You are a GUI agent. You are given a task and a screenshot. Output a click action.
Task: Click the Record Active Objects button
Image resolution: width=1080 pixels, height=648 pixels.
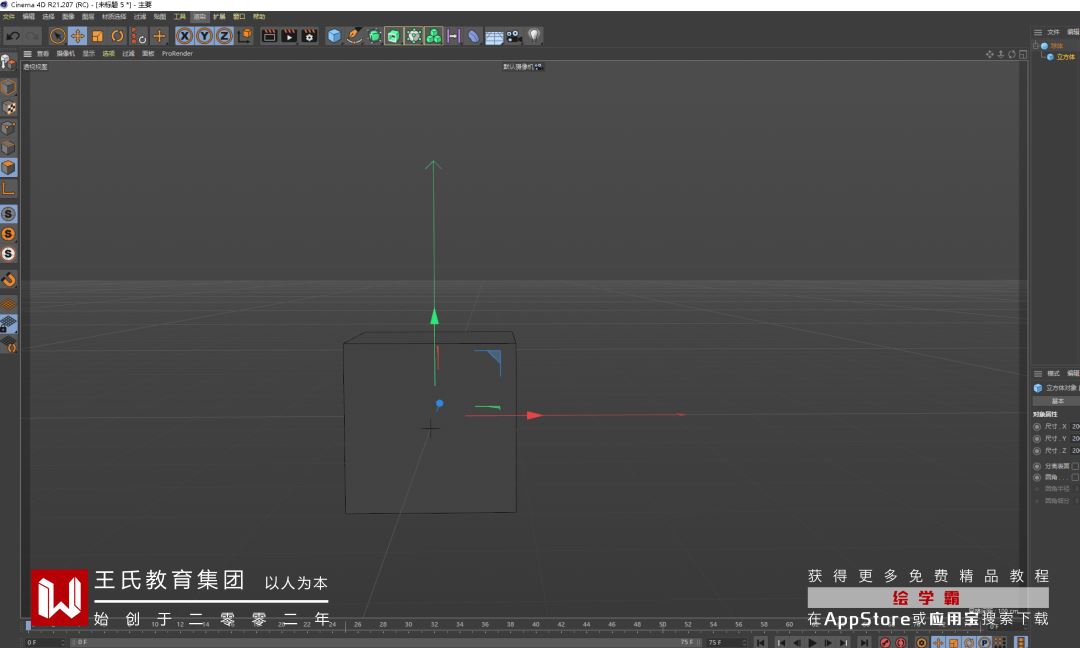tap(885, 642)
